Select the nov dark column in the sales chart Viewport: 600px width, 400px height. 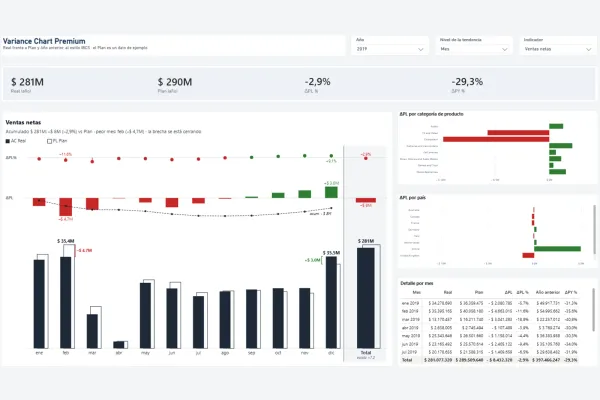click(305, 318)
